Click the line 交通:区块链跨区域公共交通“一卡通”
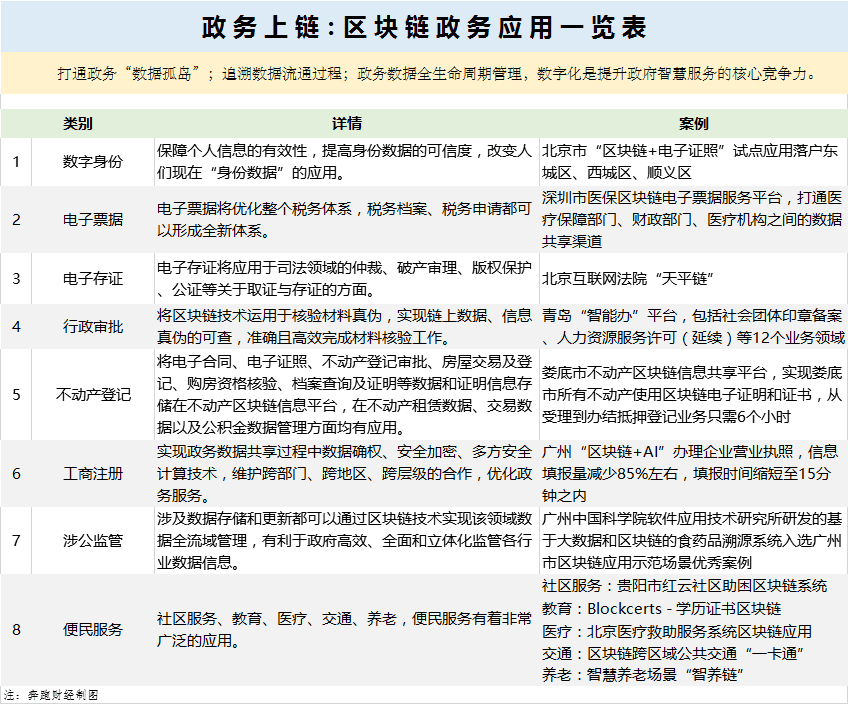 673,654
